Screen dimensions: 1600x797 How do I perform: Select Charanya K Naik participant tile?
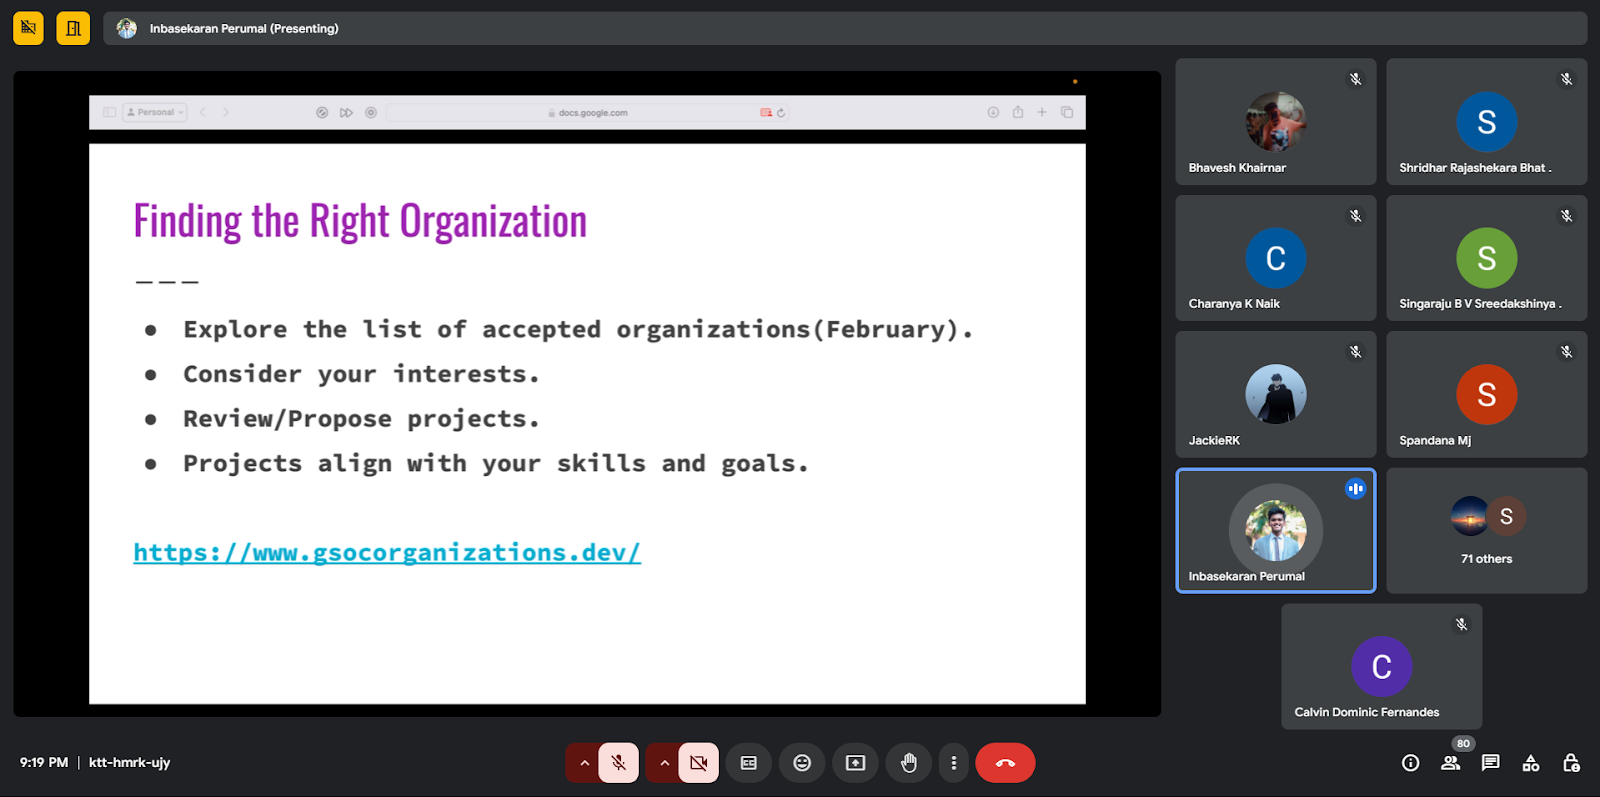coord(1276,258)
